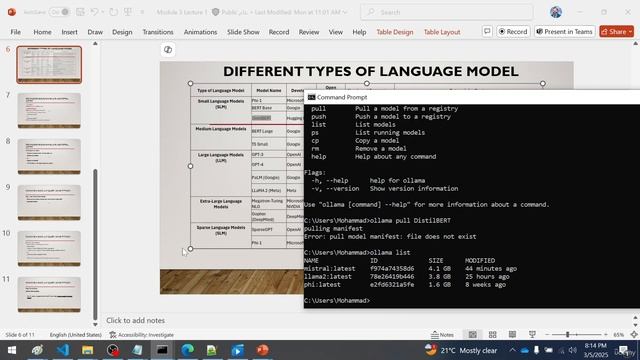Screen dimensions: 640x360
Task: Select slide 11 thumbnail
Action: tap(49, 295)
